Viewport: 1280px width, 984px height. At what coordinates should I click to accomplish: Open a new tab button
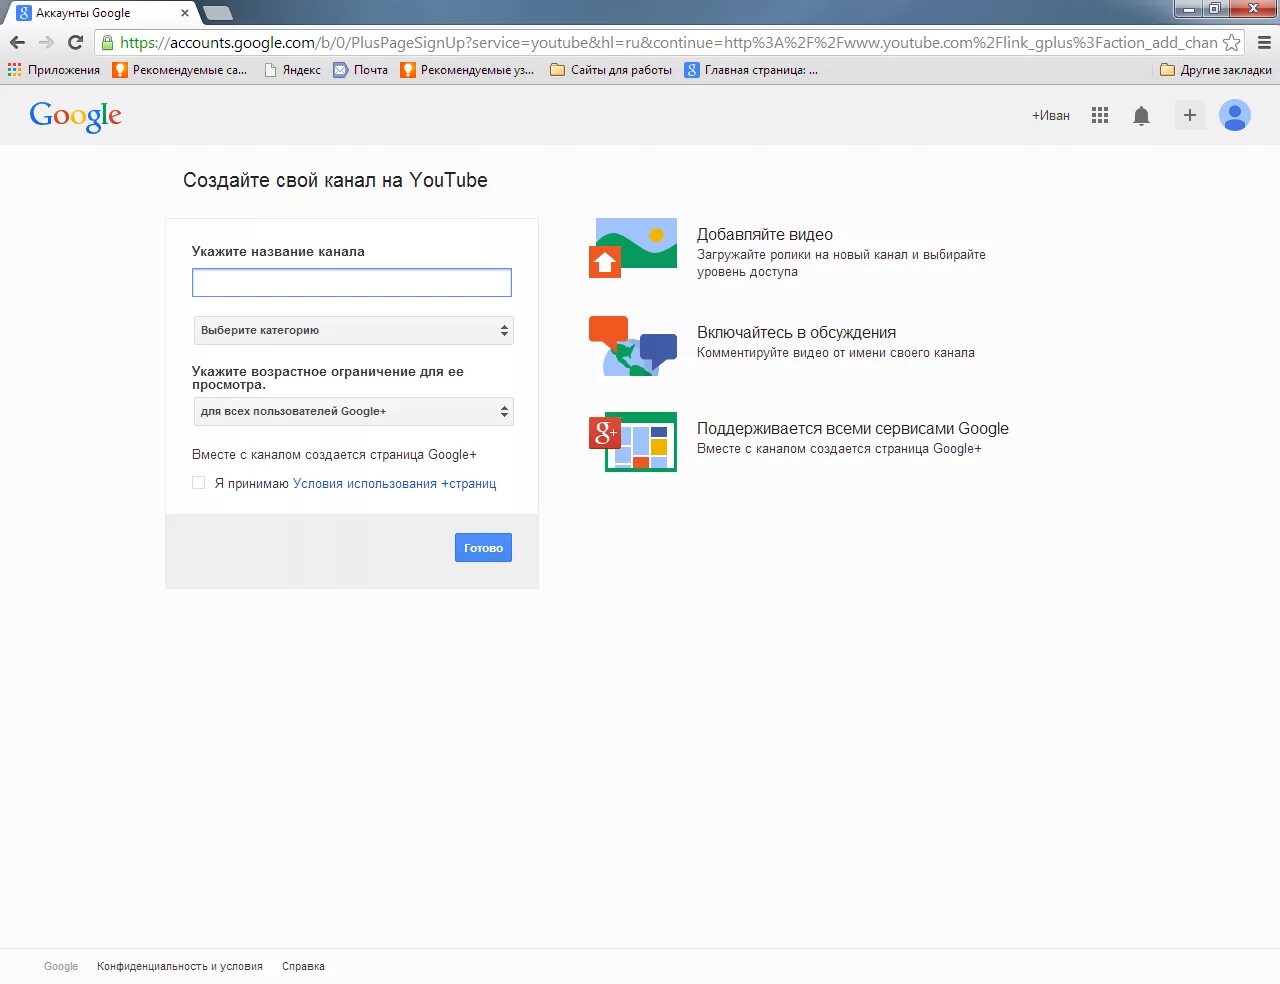tap(217, 13)
